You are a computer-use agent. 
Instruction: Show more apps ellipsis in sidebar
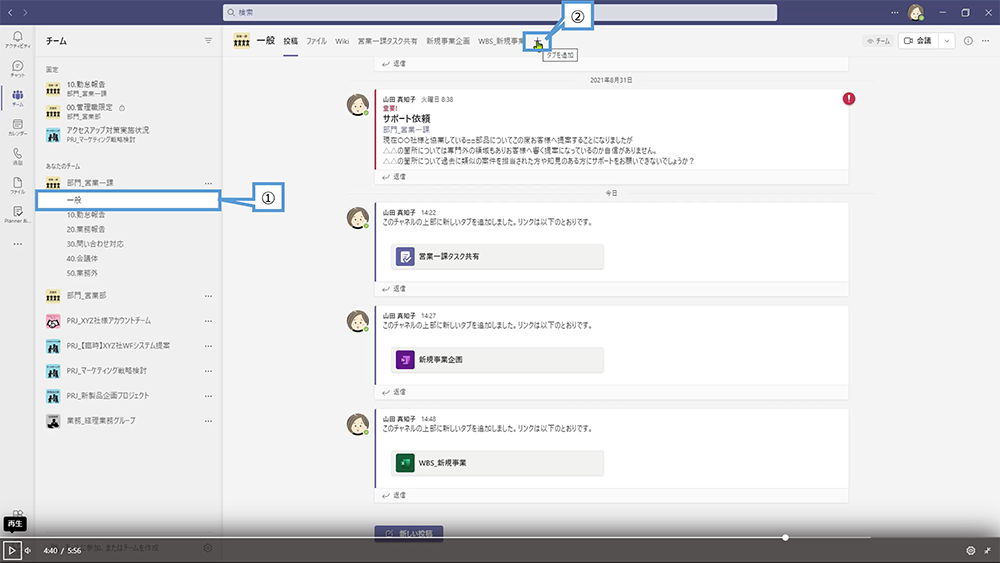17,244
